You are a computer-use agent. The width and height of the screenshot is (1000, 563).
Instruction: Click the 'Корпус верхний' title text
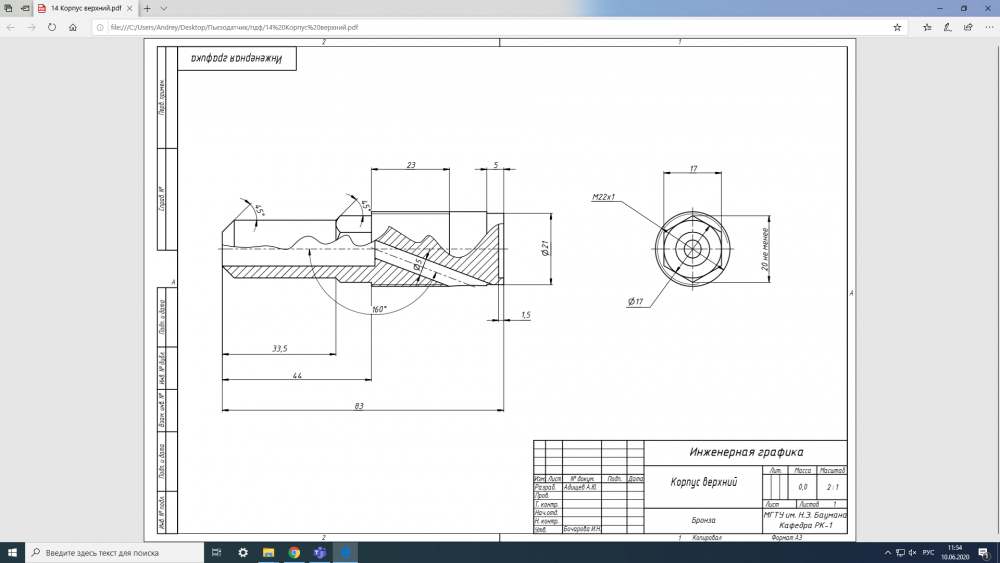(703, 483)
